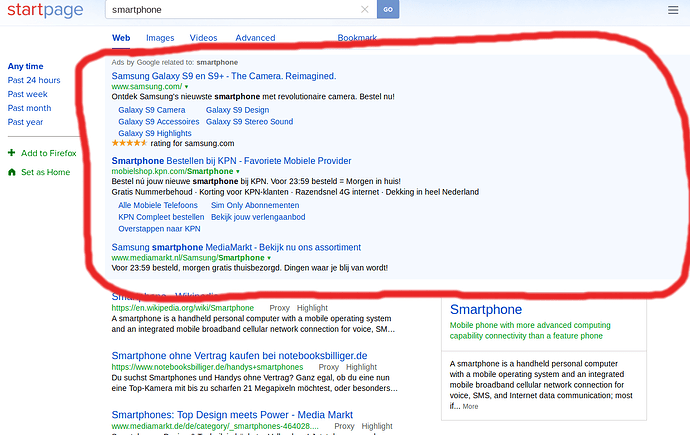Open the Bekijk jouw verlengaanbod sitelink
The width and height of the screenshot is (690, 435).
[258, 217]
